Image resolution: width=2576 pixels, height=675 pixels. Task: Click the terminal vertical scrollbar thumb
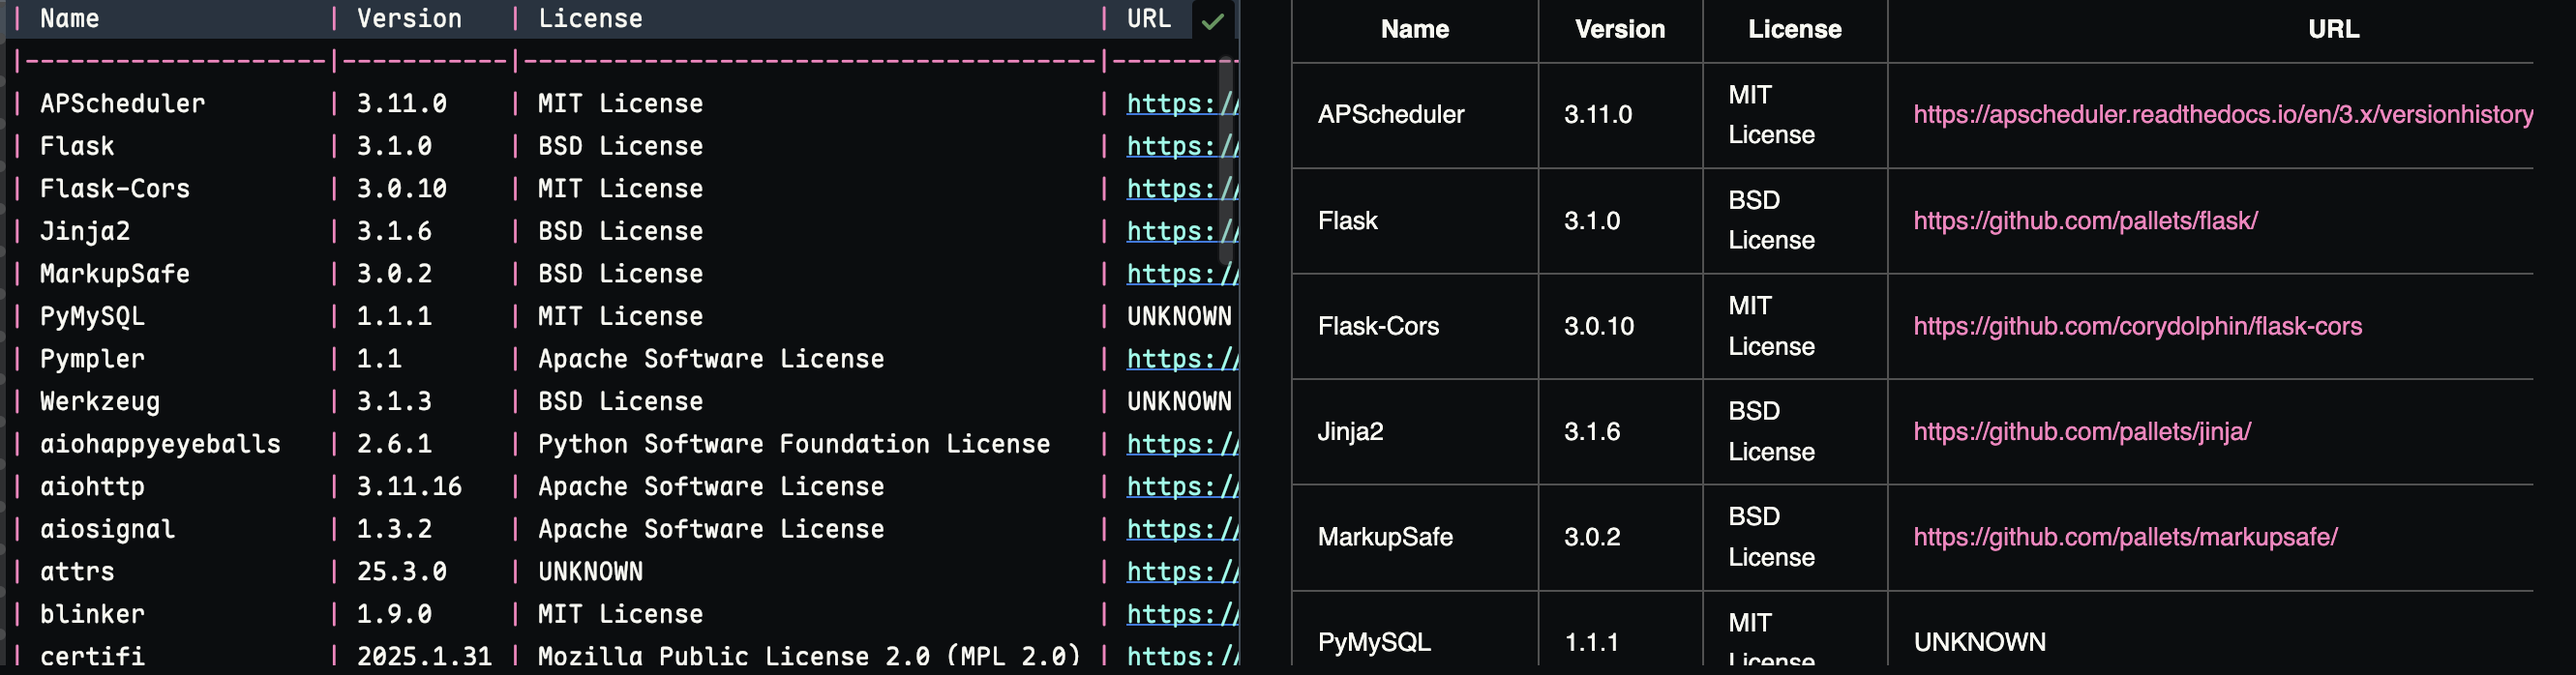1226,160
